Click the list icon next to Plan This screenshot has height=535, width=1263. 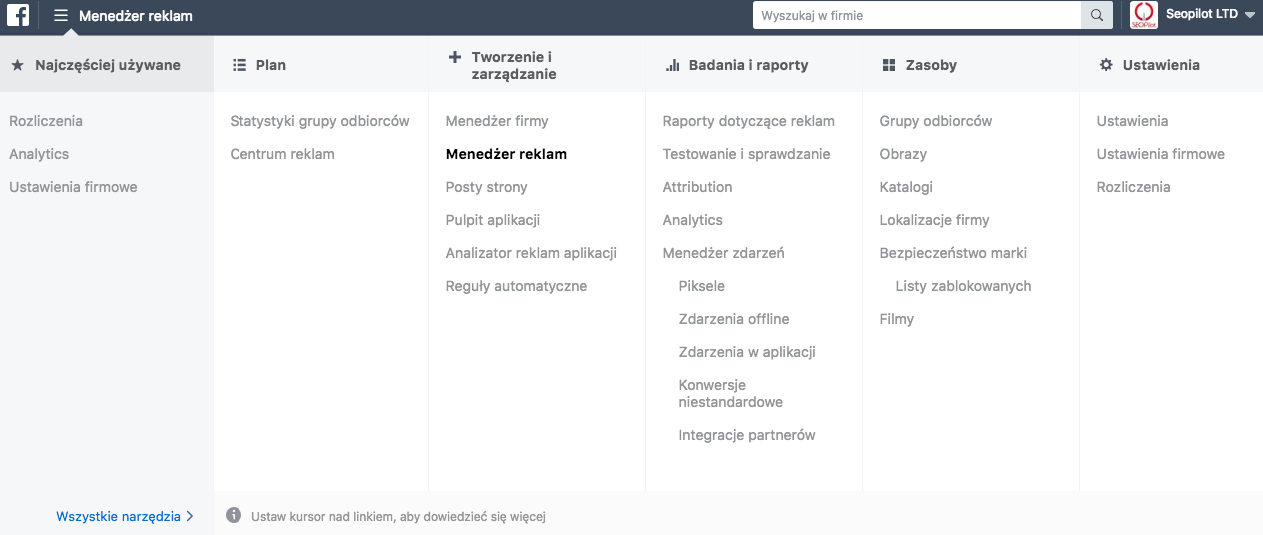239,65
